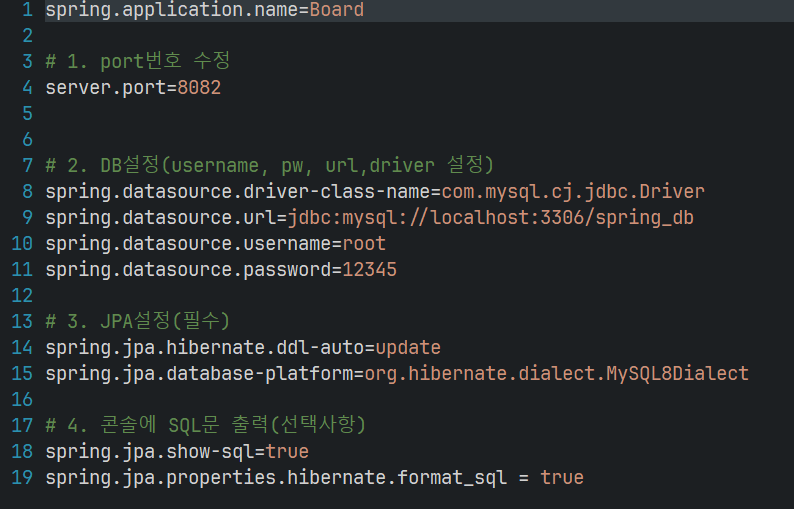Click the 'spring.jpa.show-sql' key
Image resolution: width=794 pixels, height=509 pixels.
click(150, 452)
